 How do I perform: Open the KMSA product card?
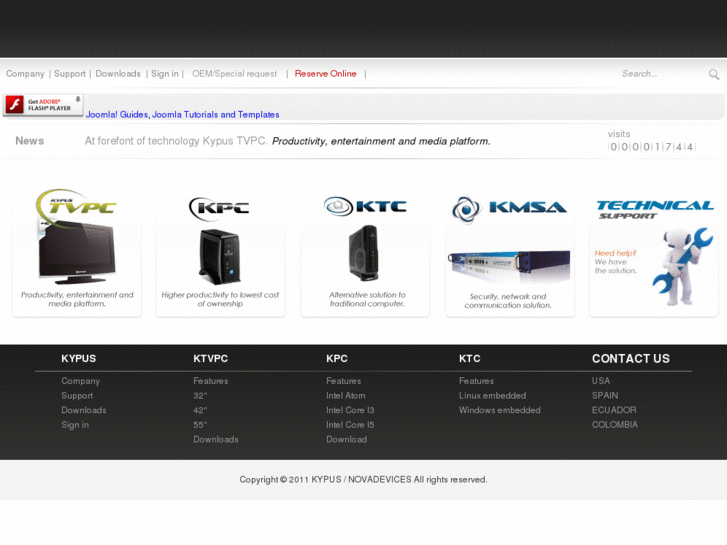point(510,255)
